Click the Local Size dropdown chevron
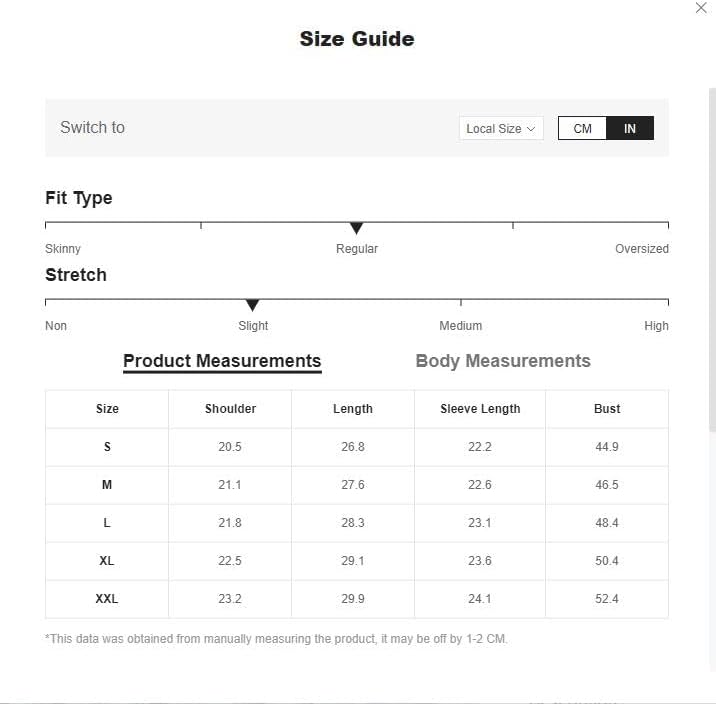716x704 pixels. [x=531, y=128]
